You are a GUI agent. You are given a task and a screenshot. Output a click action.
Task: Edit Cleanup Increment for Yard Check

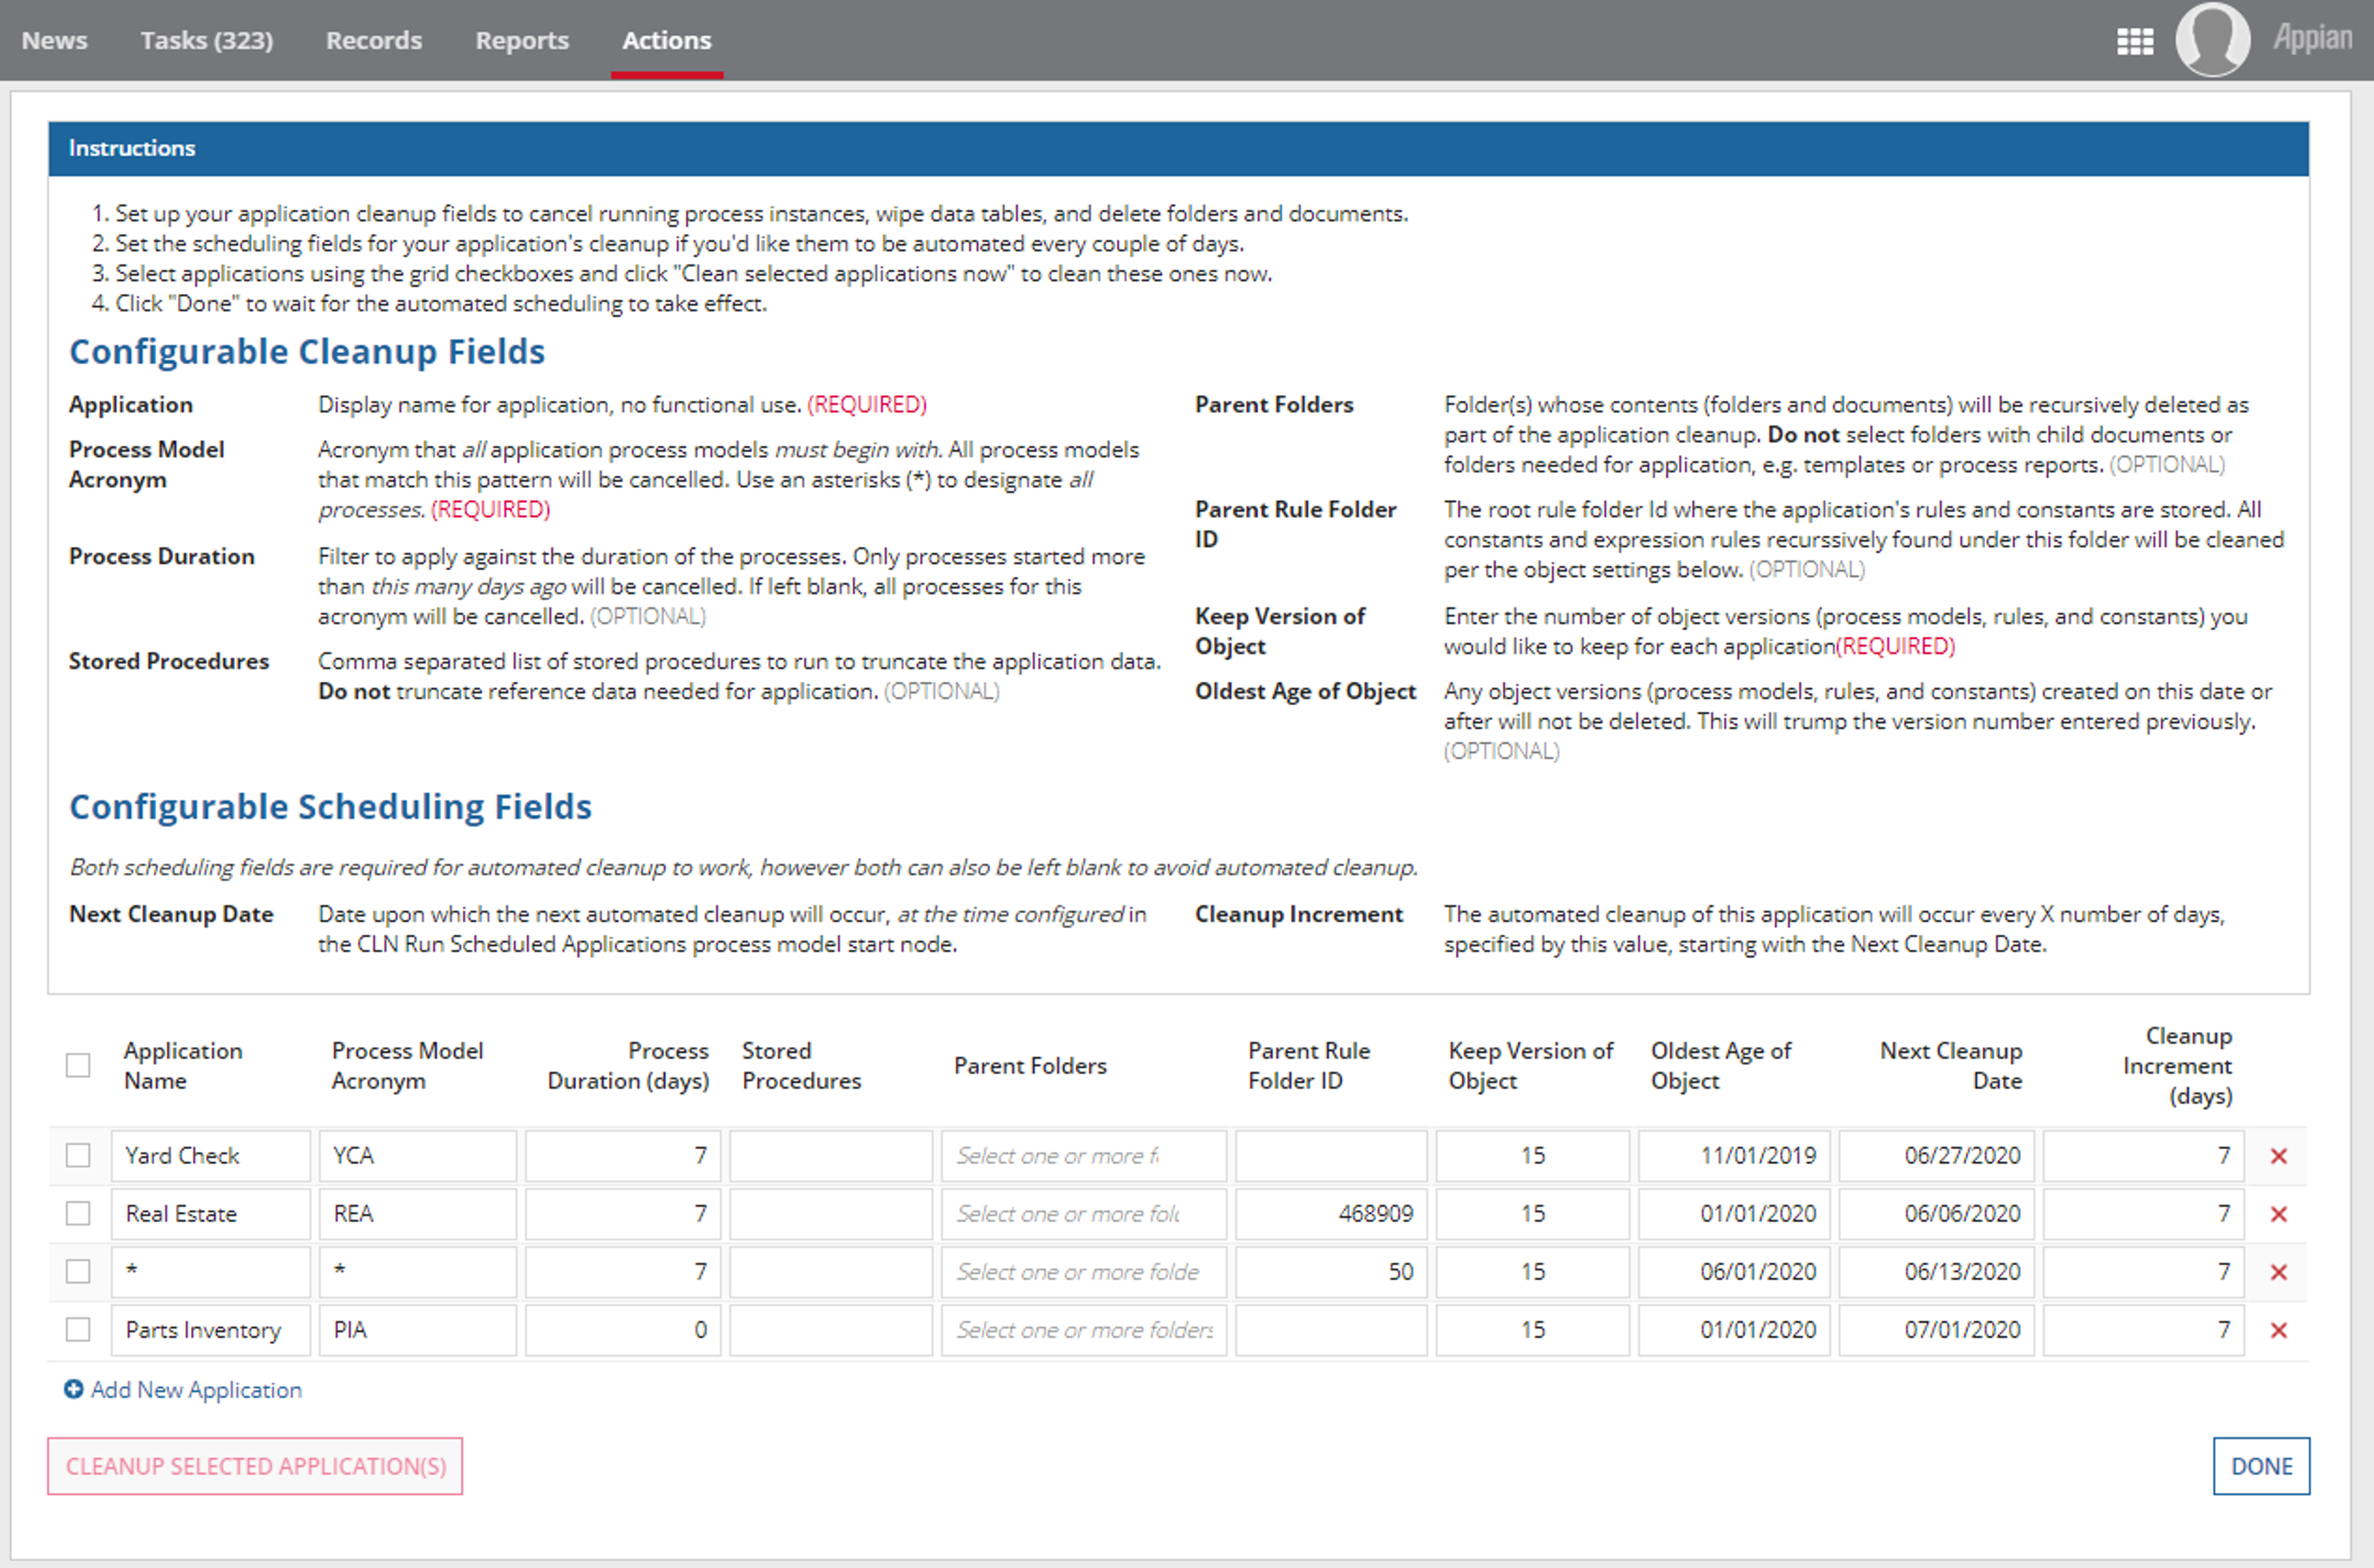coord(2144,1156)
